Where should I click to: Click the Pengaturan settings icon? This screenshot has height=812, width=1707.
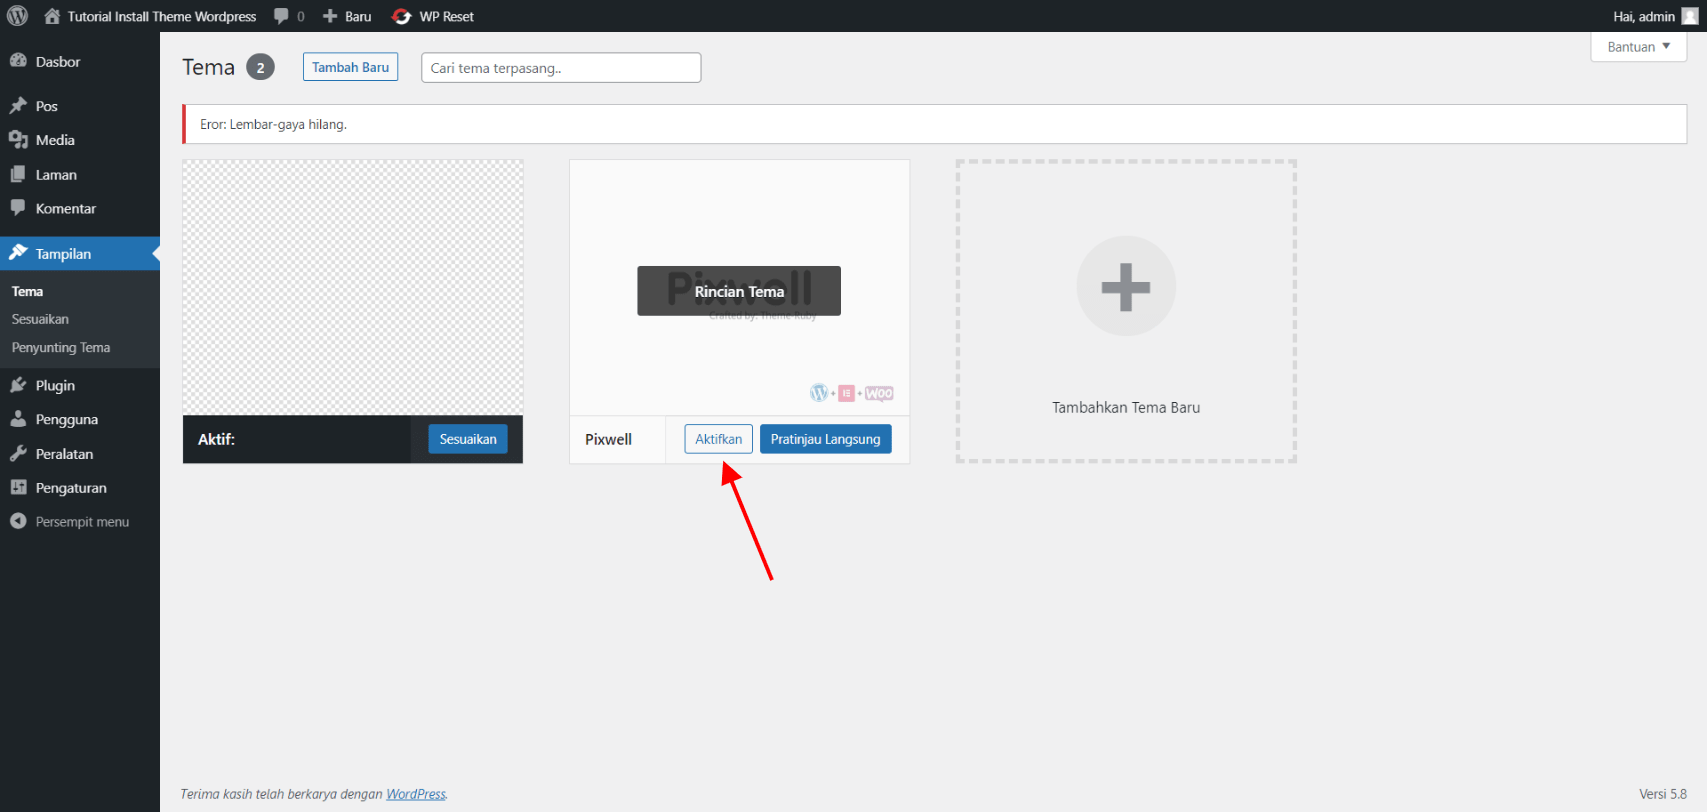tap(18, 488)
